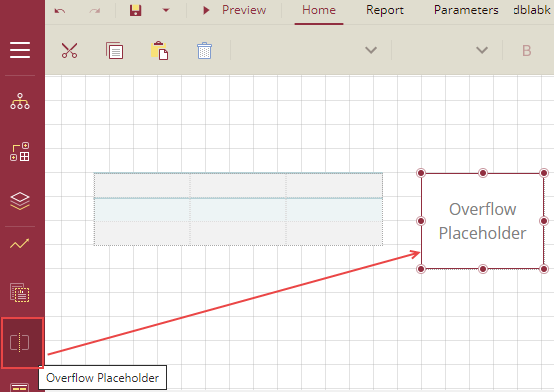This screenshot has width=554, height=392.
Task: Click the dblabk tab
Action: coord(532,10)
